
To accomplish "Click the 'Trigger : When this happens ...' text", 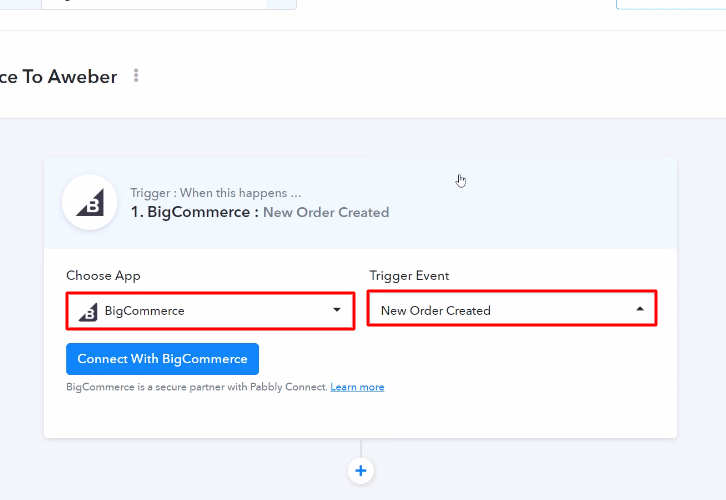I will [216, 193].
